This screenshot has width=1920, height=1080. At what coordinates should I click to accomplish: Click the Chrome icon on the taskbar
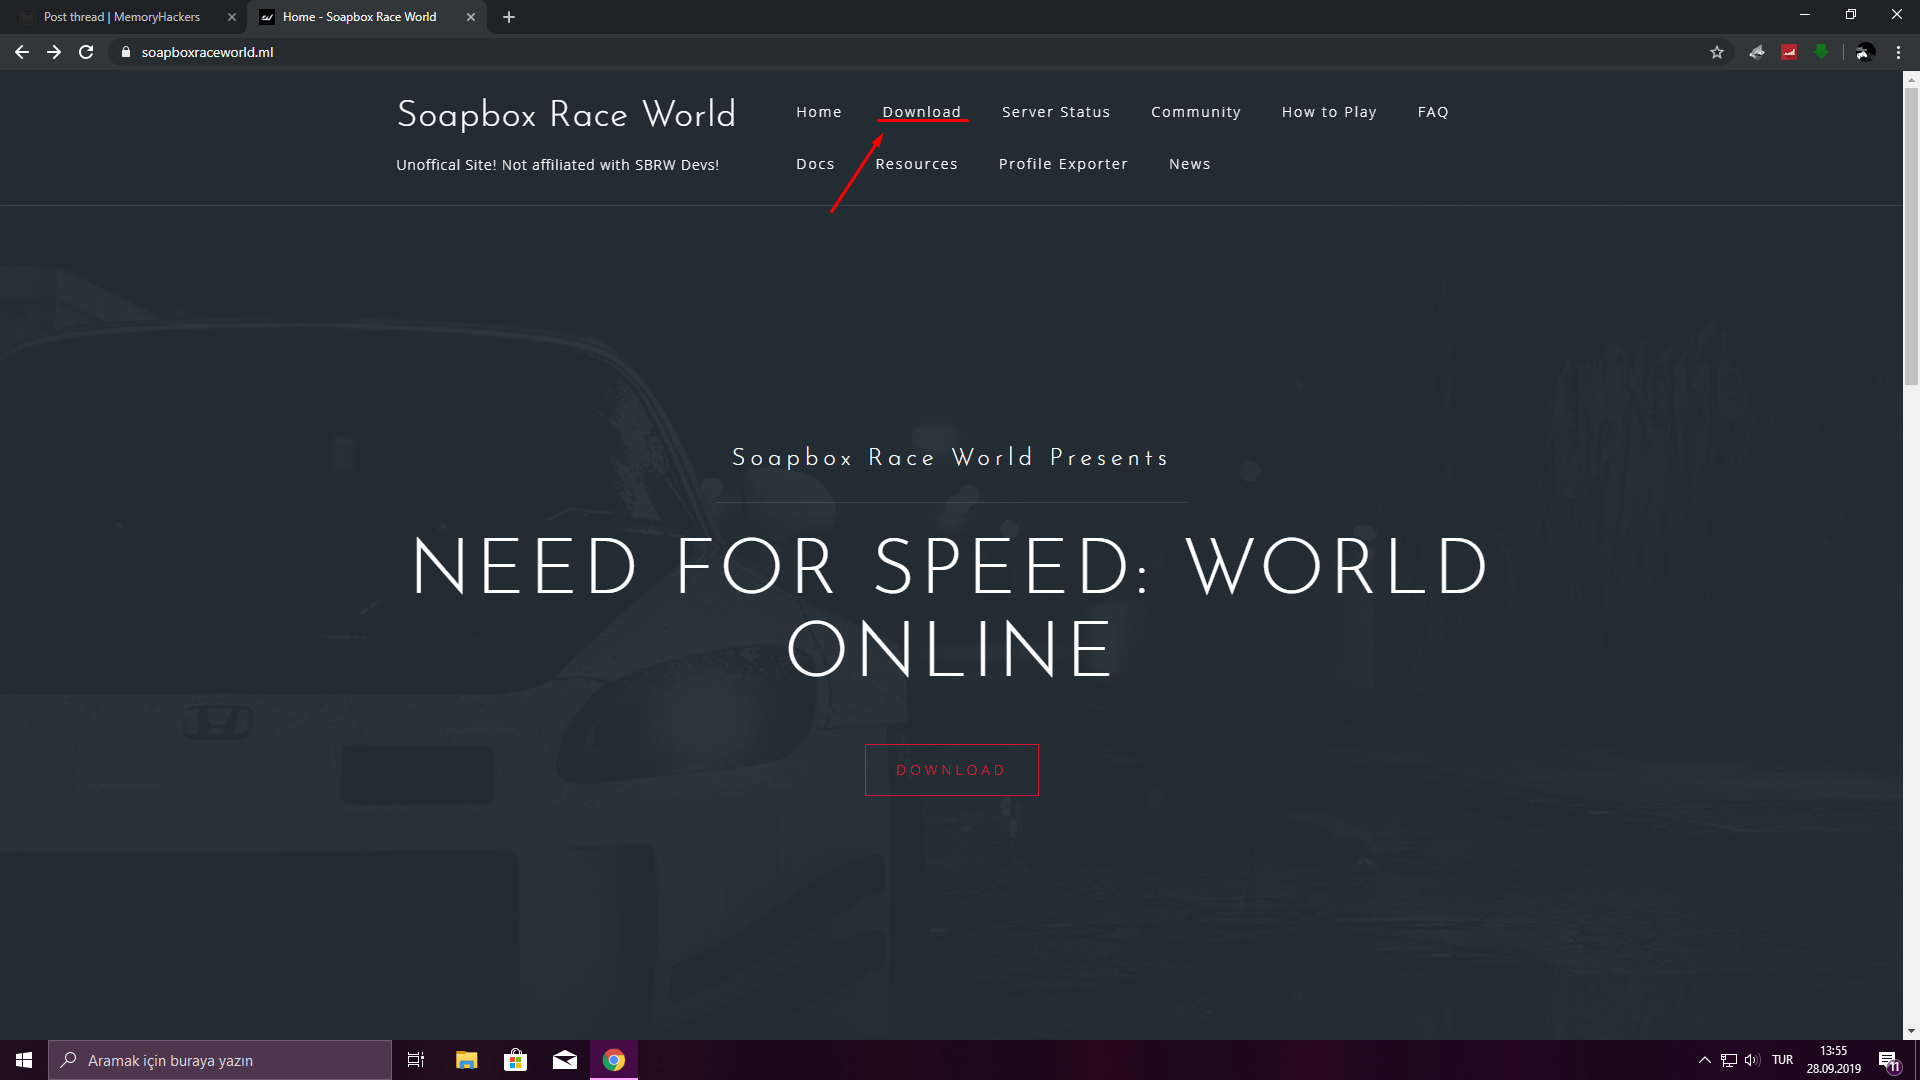pos(613,1060)
